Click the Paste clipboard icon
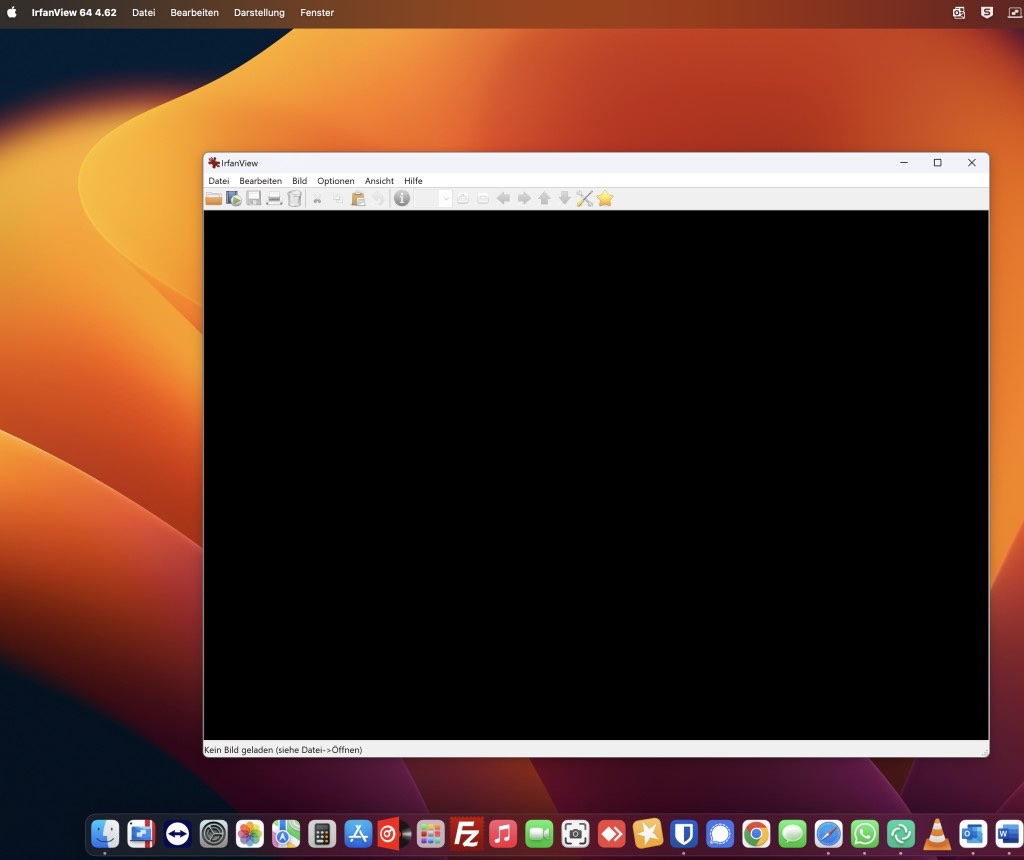 click(358, 199)
